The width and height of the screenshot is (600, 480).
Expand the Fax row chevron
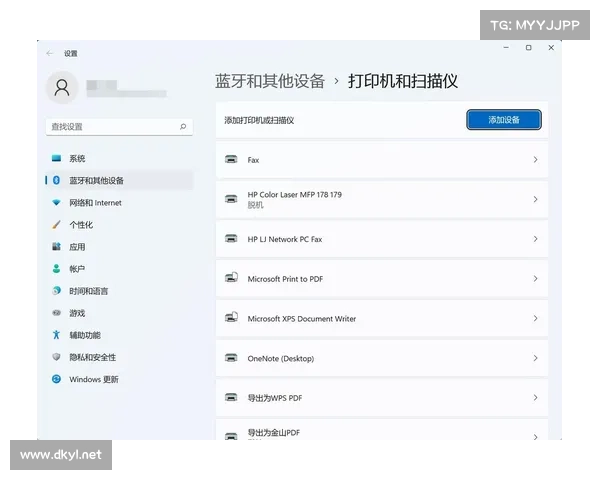(x=535, y=160)
